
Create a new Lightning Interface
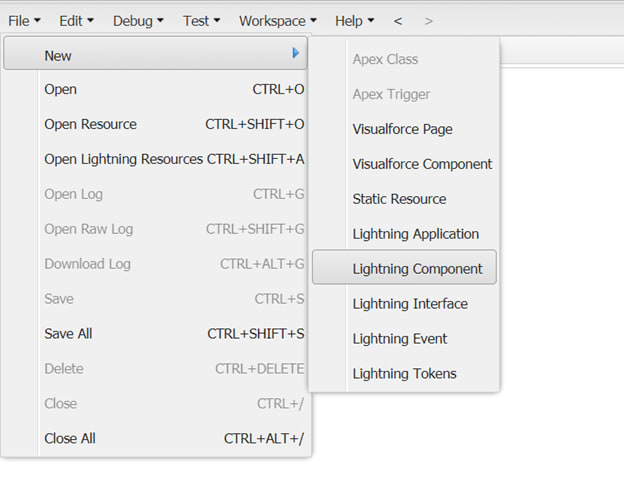tap(404, 304)
